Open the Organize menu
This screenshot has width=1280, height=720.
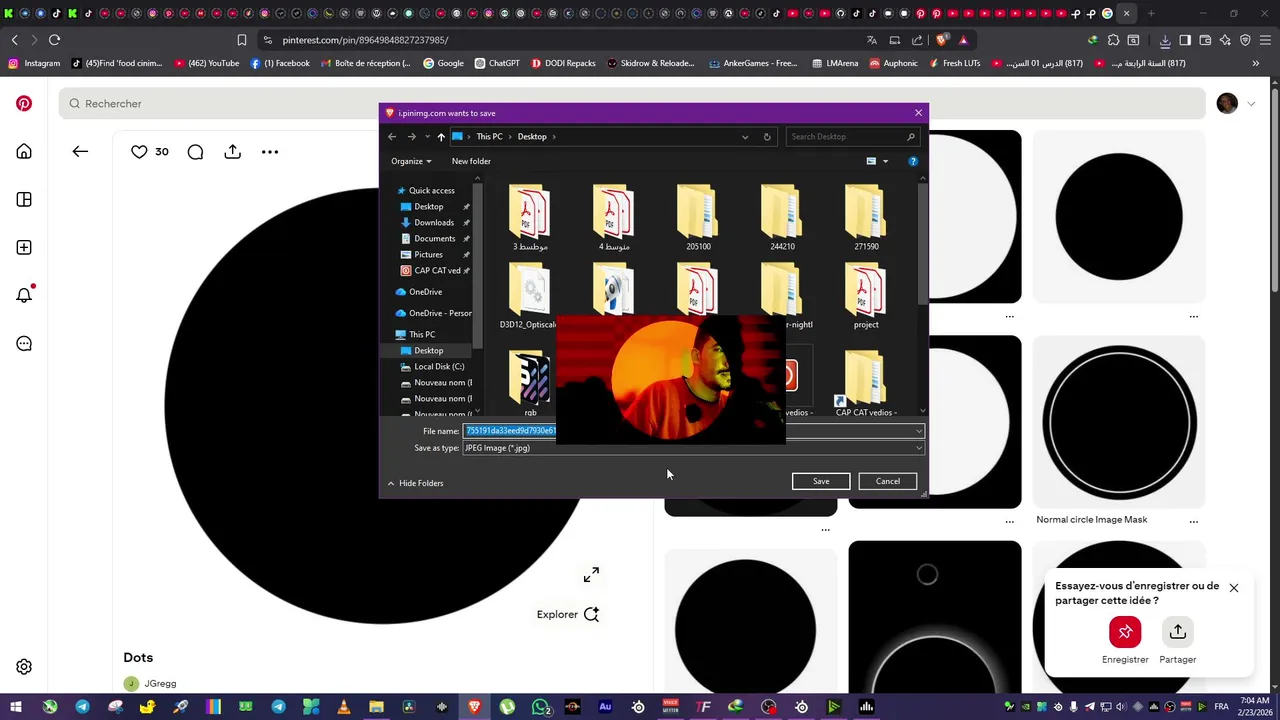pyautogui.click(x=411, y=161)
